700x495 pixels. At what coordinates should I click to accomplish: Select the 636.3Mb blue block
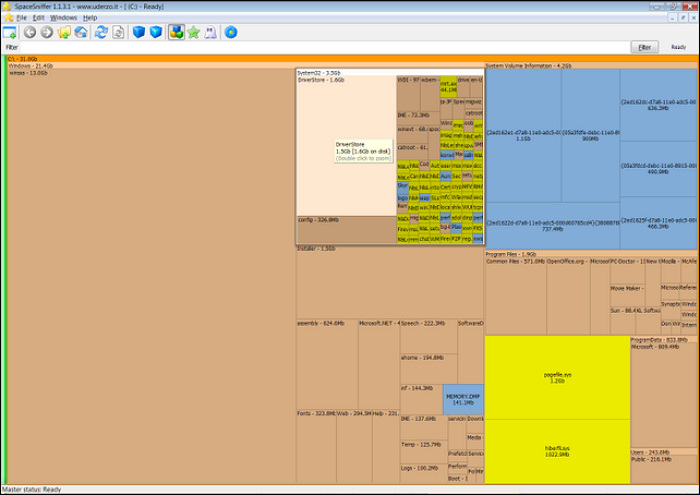click(x=658, y=105)
